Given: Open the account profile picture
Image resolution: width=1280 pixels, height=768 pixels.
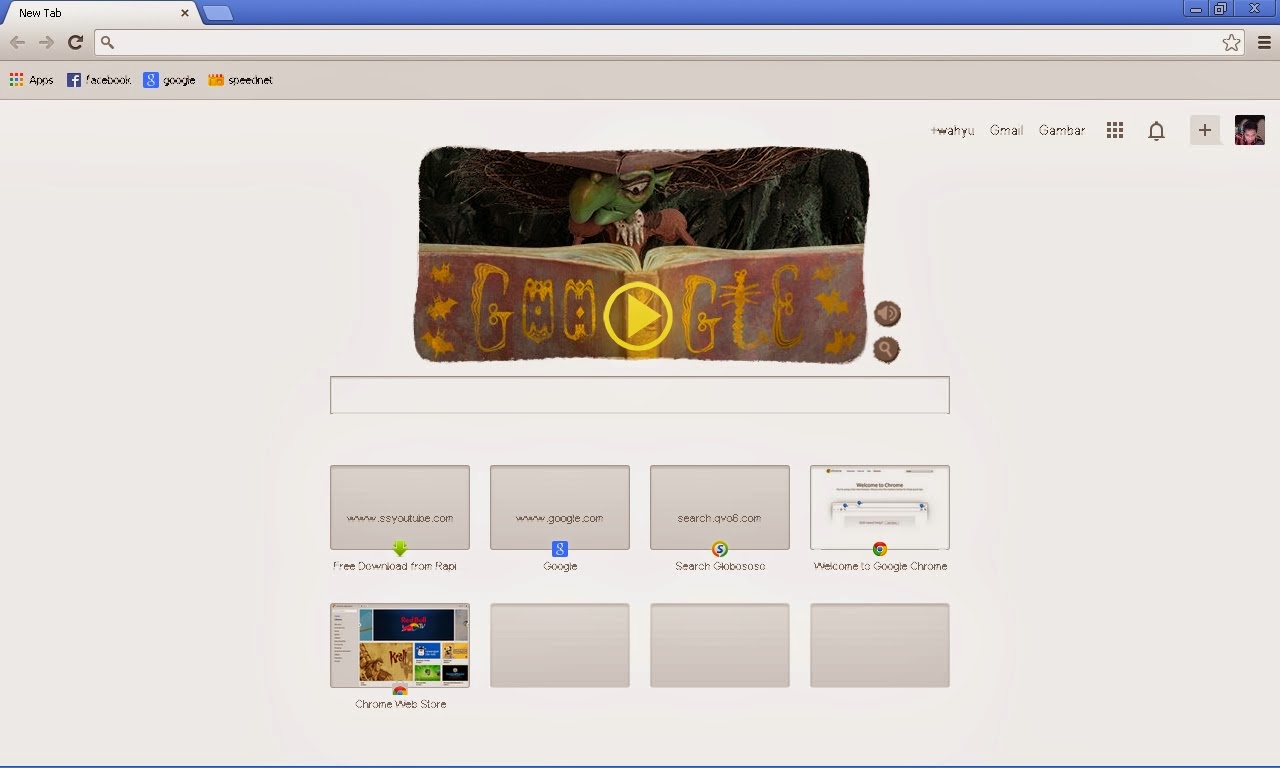Looking at the screenshot, I should click(x=1250, y=130).
